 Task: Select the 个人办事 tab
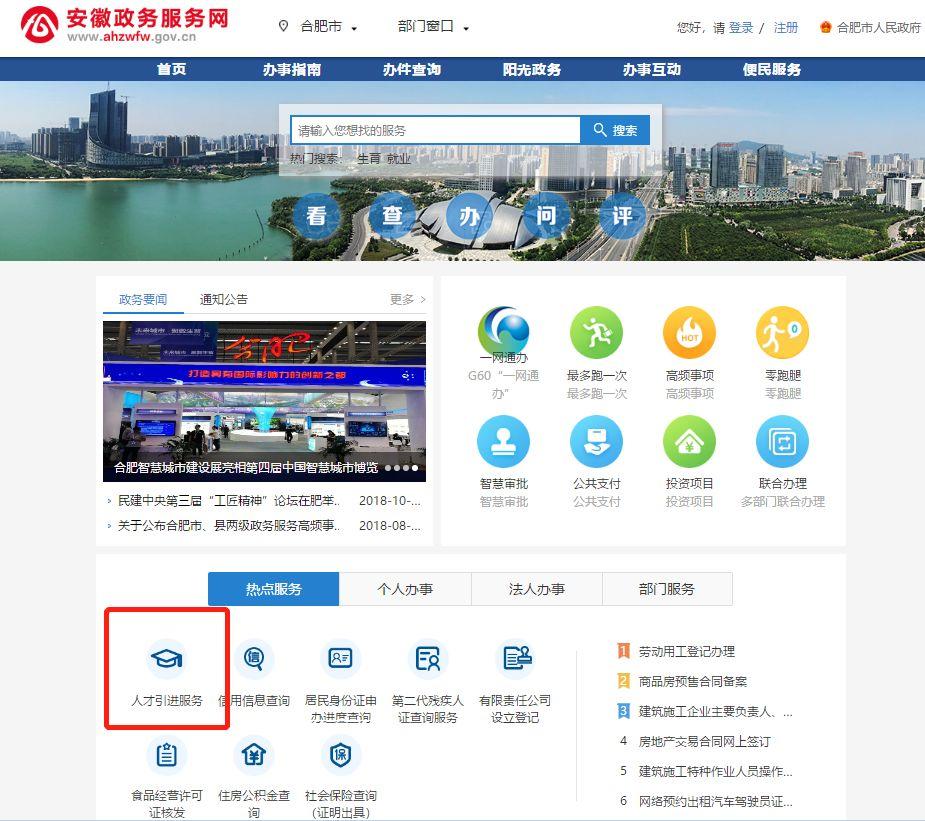click(x=405, y=589)
